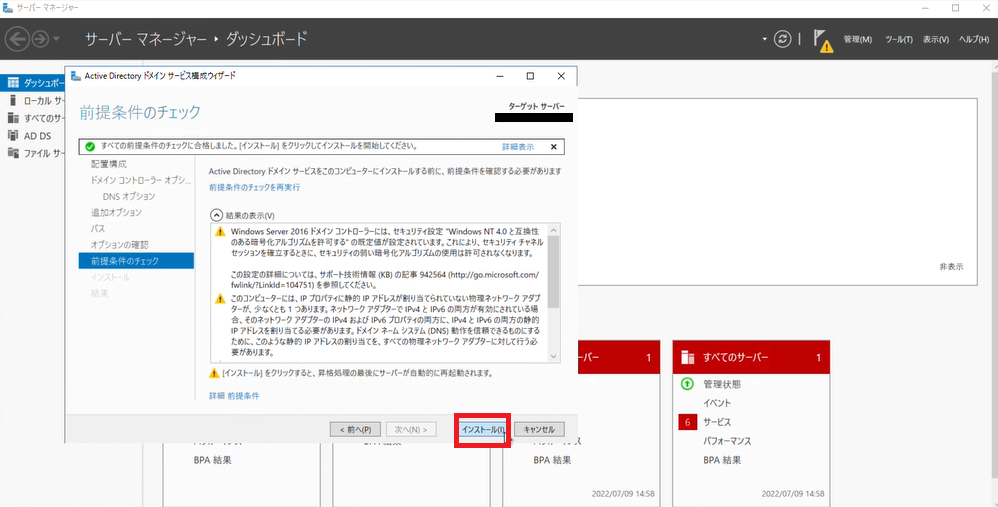This screenshot has height=507, width=998.
Task: Click the Cancel (キャンセル) button
Action: click(539, 429)
